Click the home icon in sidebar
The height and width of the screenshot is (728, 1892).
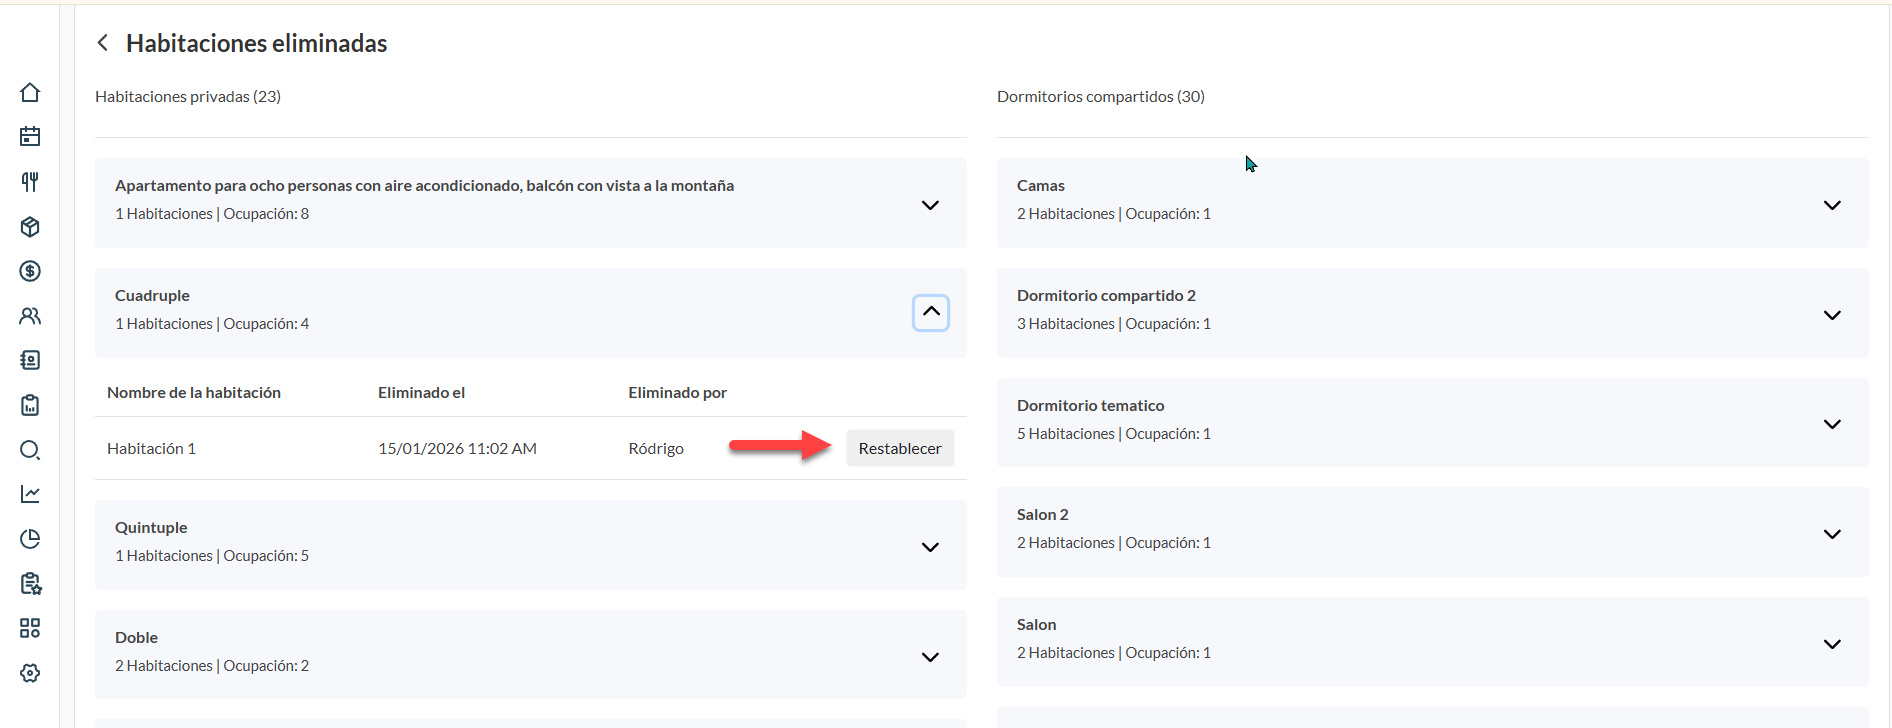[x=30, y=93]
